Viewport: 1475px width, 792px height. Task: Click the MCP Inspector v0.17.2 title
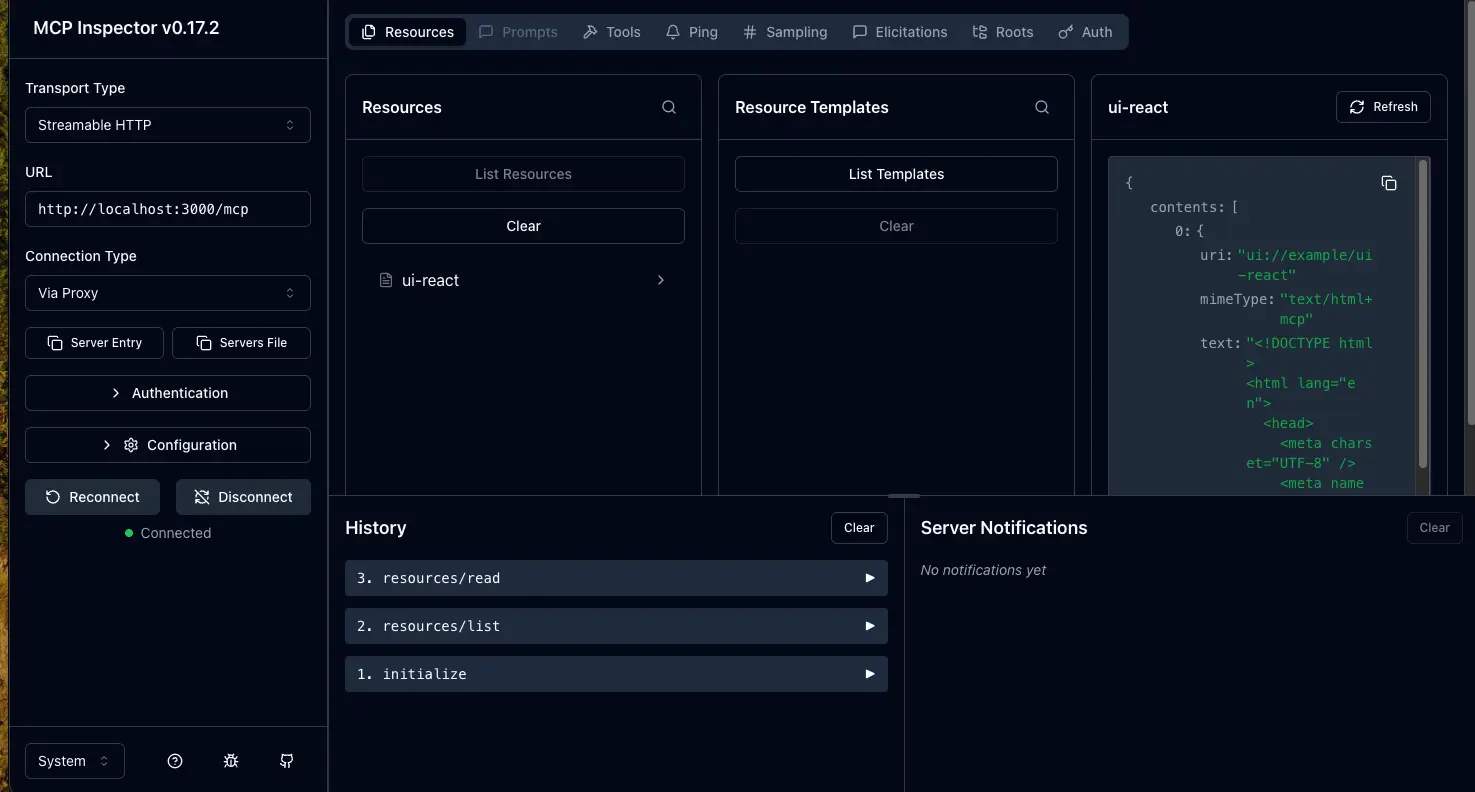126,28
